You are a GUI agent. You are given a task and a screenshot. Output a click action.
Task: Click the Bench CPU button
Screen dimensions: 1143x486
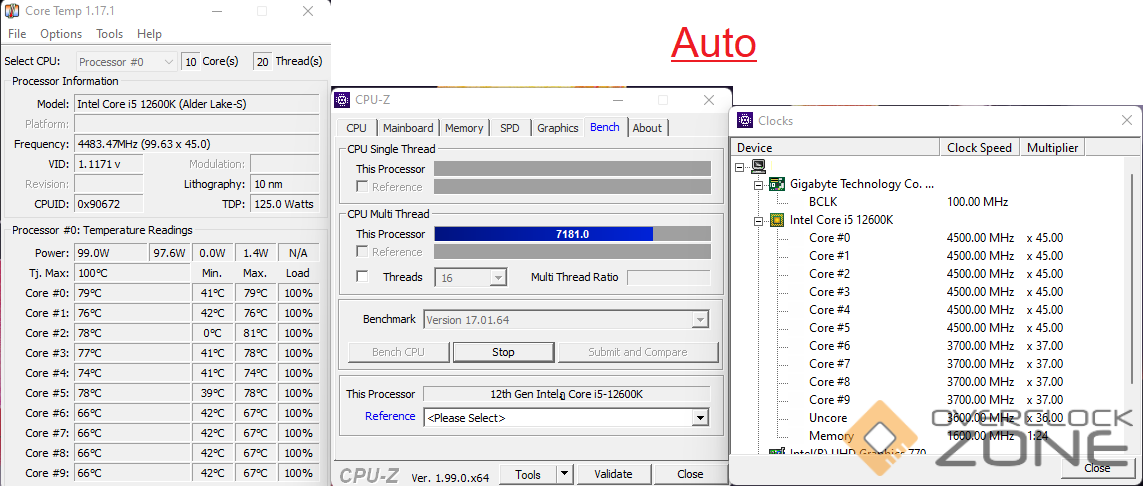point(398,352)
